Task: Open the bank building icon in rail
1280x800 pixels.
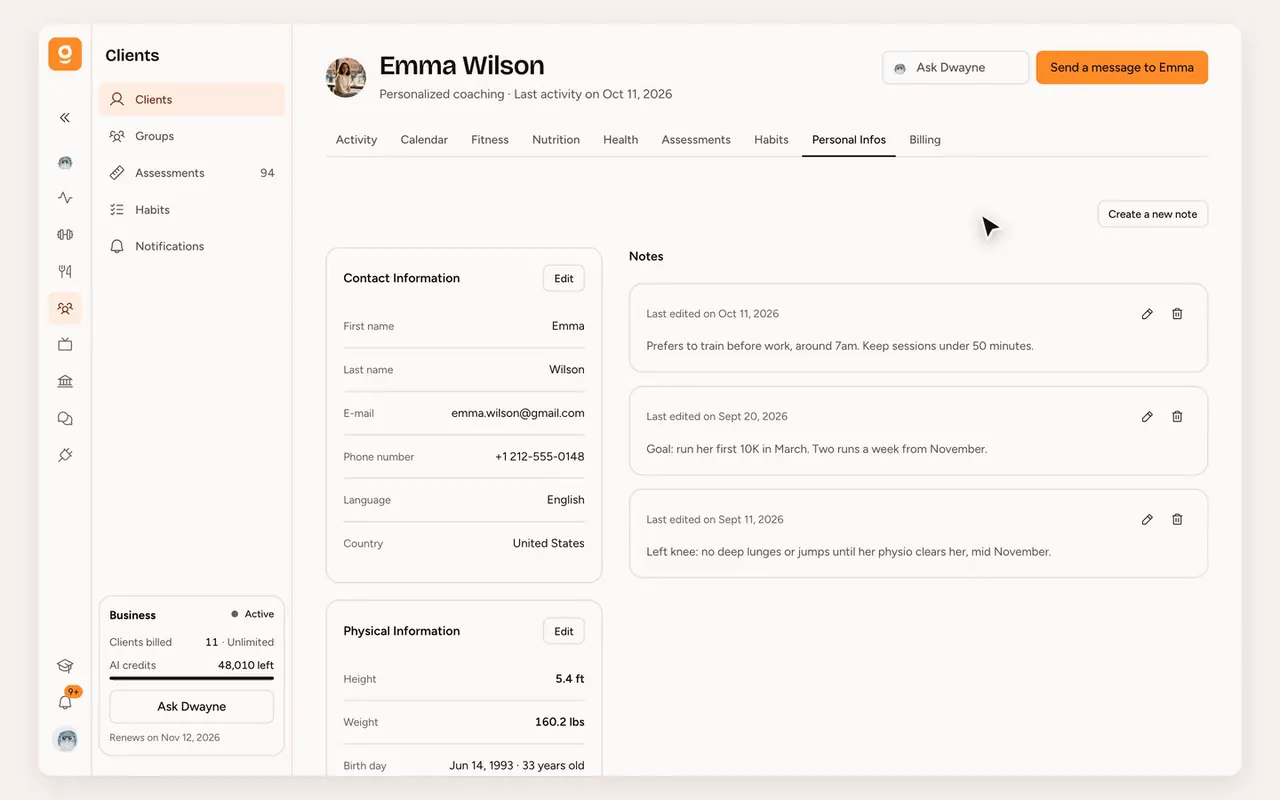Action: coord(65,381)
